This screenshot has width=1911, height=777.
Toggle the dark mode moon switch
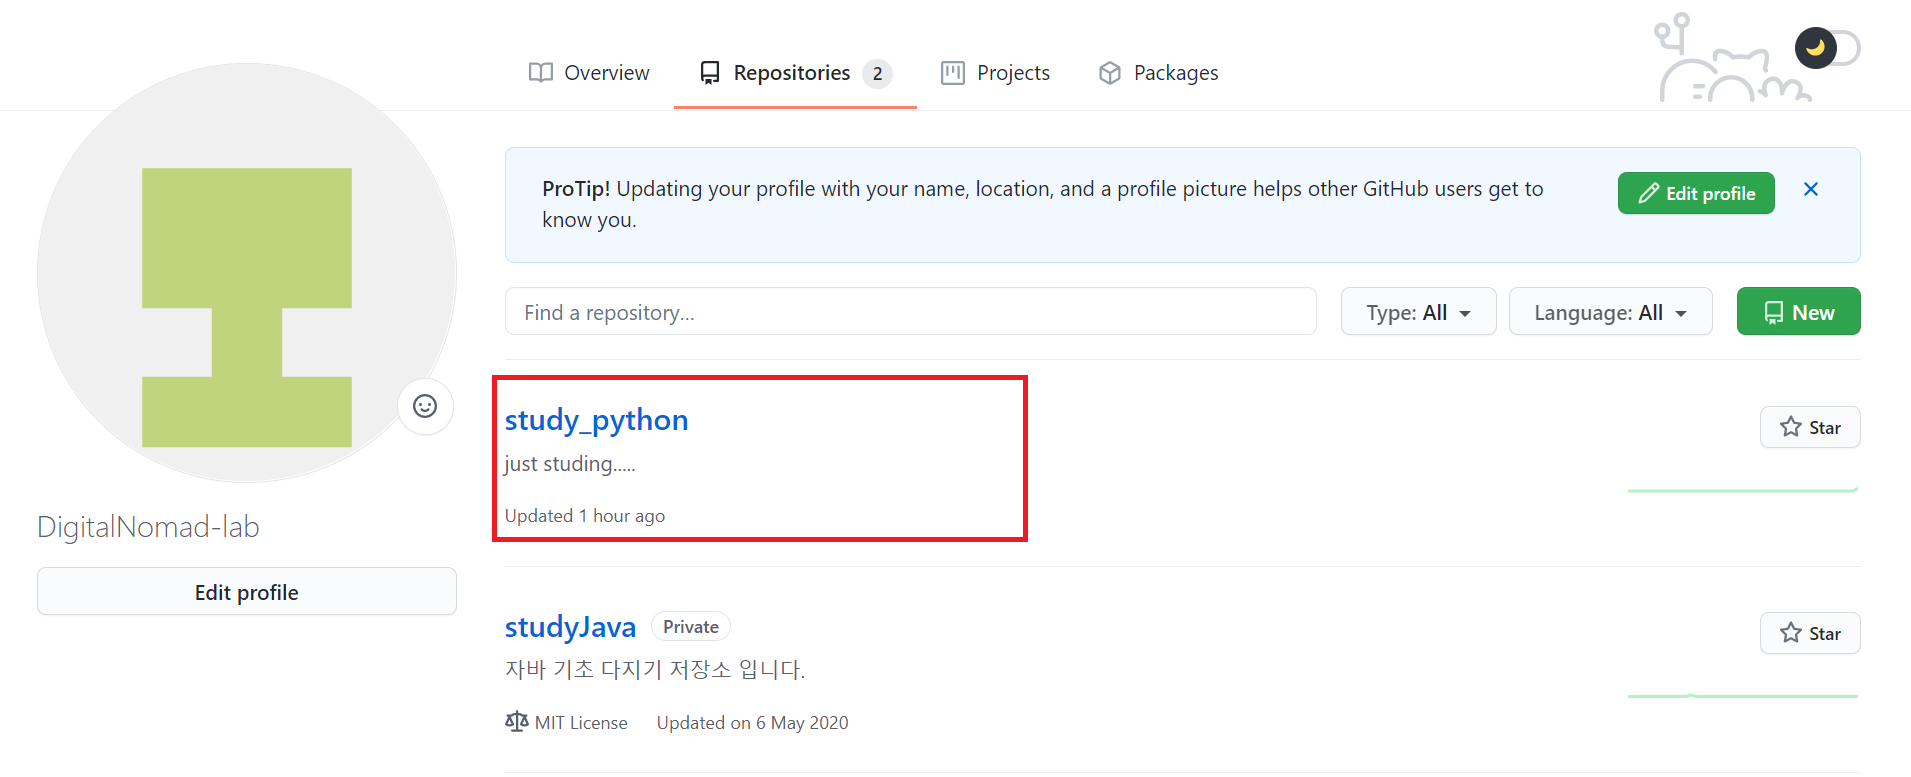[x=1826, y=48]
